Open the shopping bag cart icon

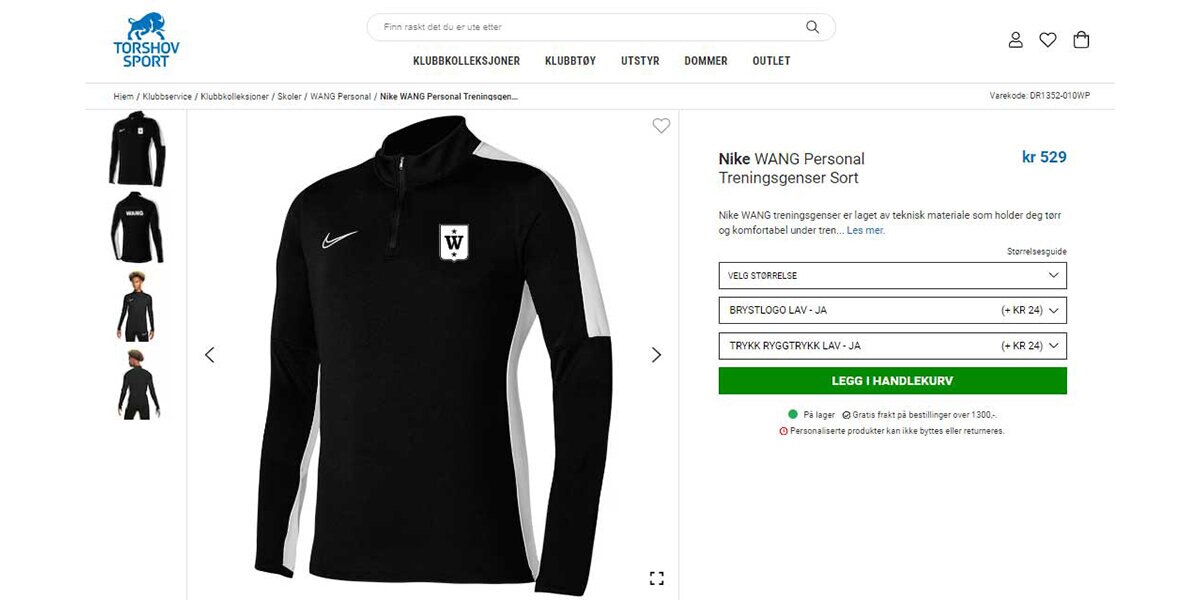1081,40
